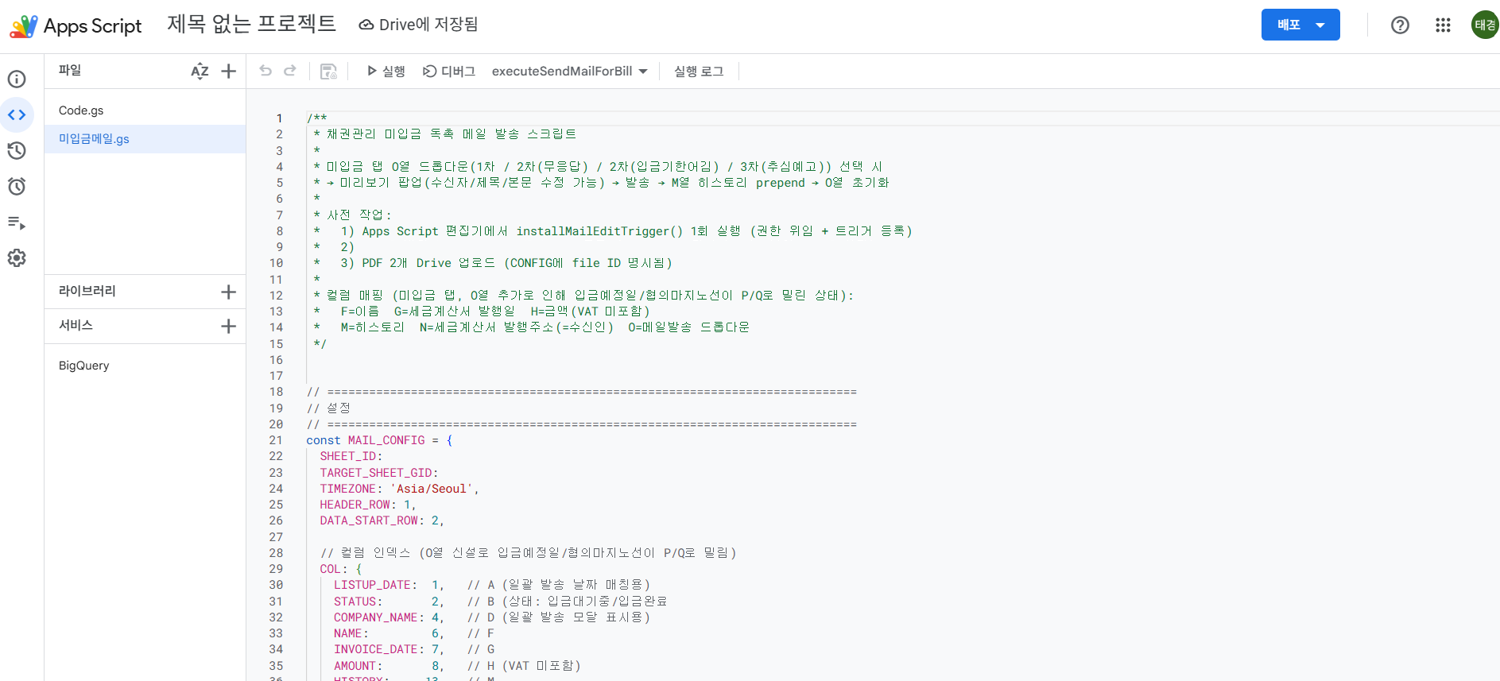Open the 실행 로그 execution log
The height and width of the screenshot is (681, 1500).
[x=699, y=71]
